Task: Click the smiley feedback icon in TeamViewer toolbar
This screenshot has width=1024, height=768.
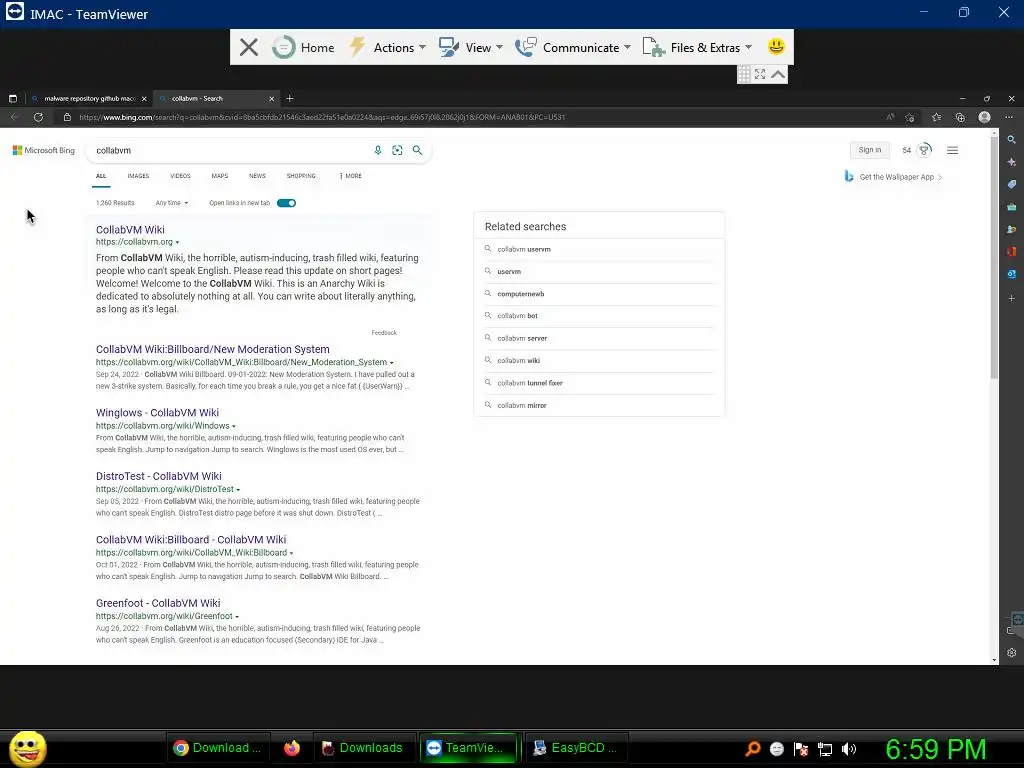Action: pyautogui.click(x=776, y=46)
